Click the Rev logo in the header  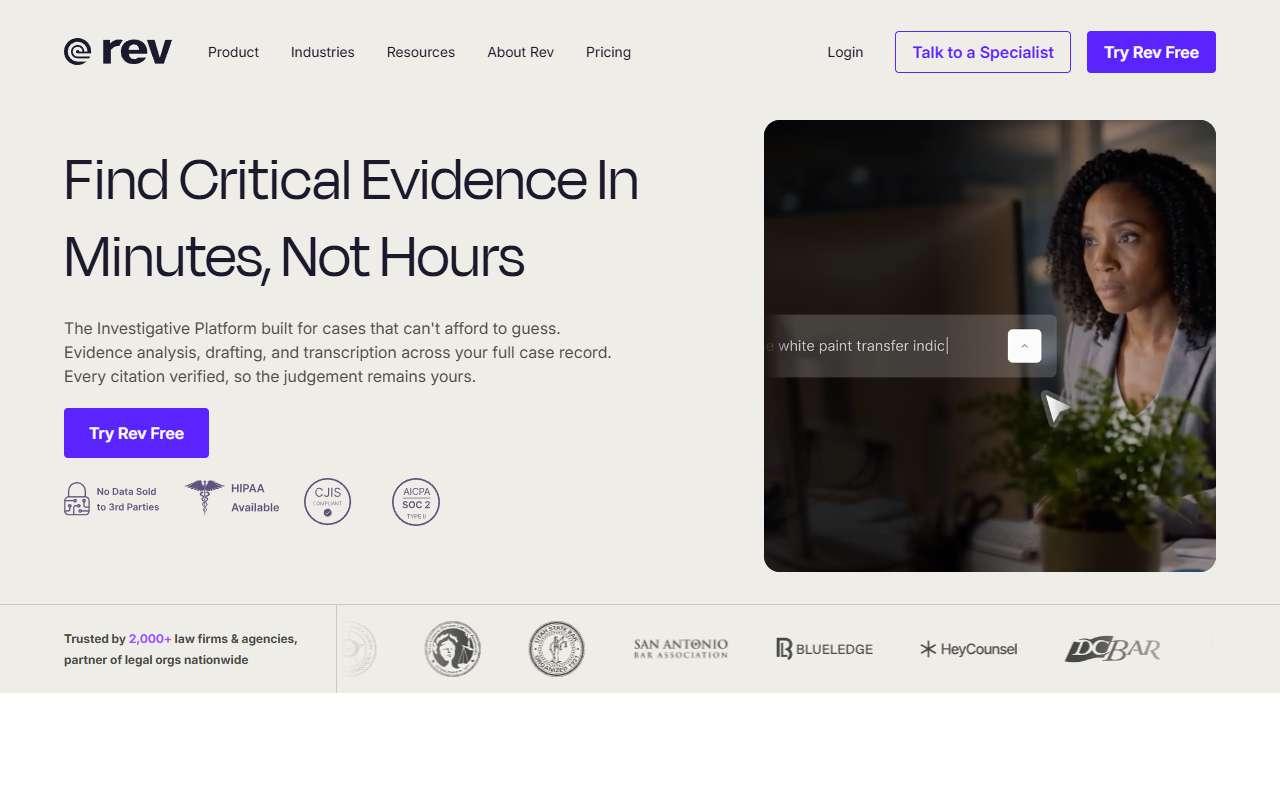(118, 52)
